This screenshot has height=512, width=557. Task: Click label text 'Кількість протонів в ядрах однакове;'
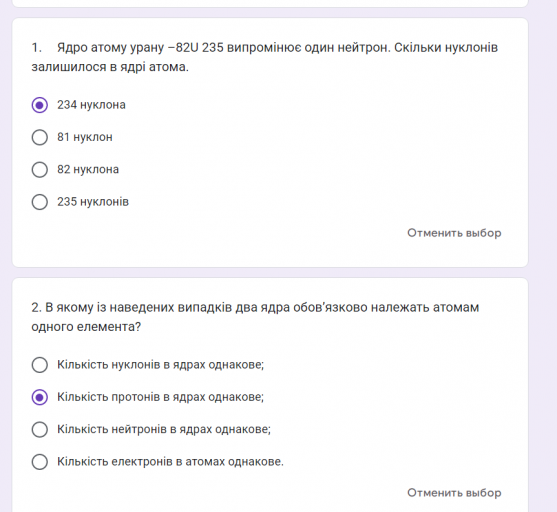[x=161, y=397]
